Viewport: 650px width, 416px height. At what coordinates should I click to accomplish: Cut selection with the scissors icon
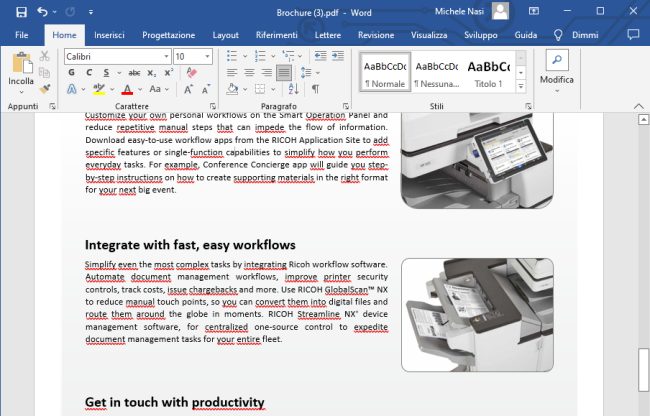coord(44,56)
